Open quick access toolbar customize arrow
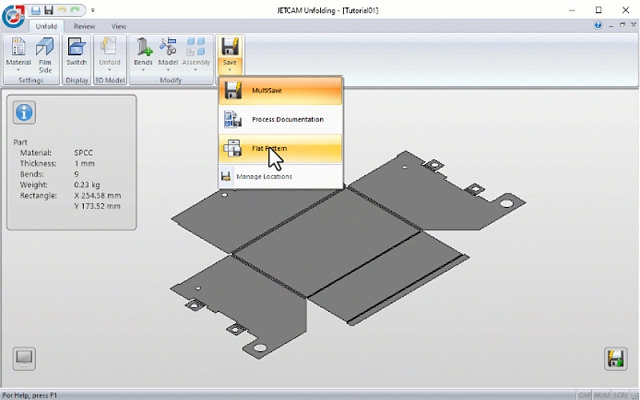 (93, 10)
